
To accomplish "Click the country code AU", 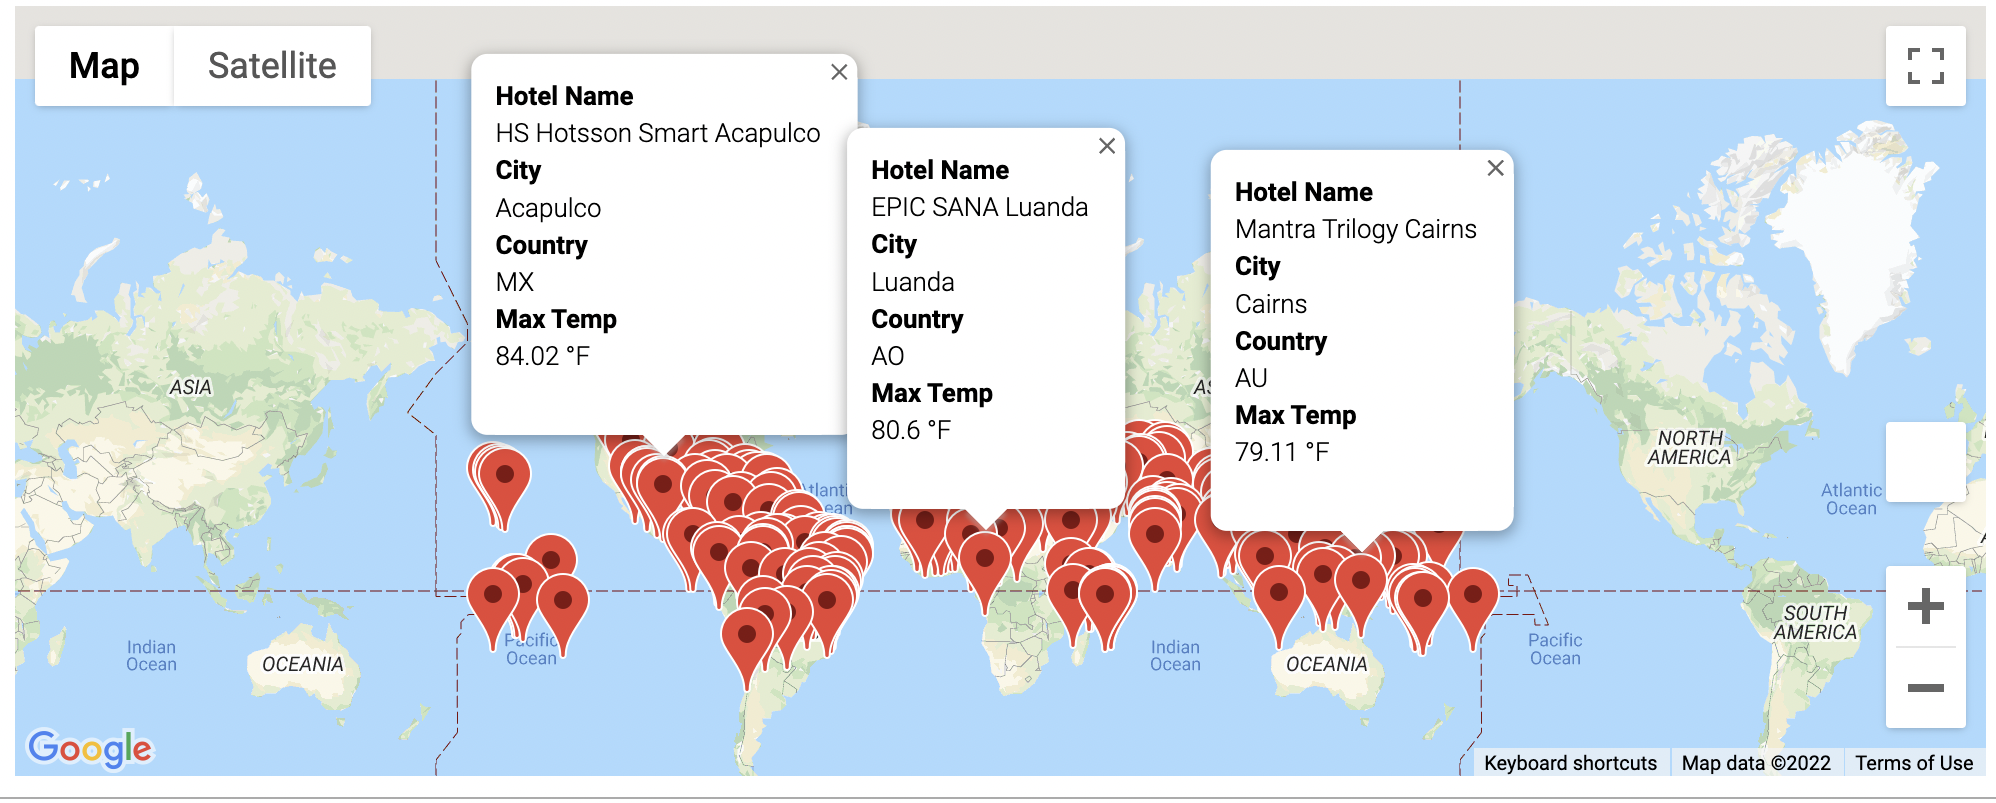I will 1252,378.
